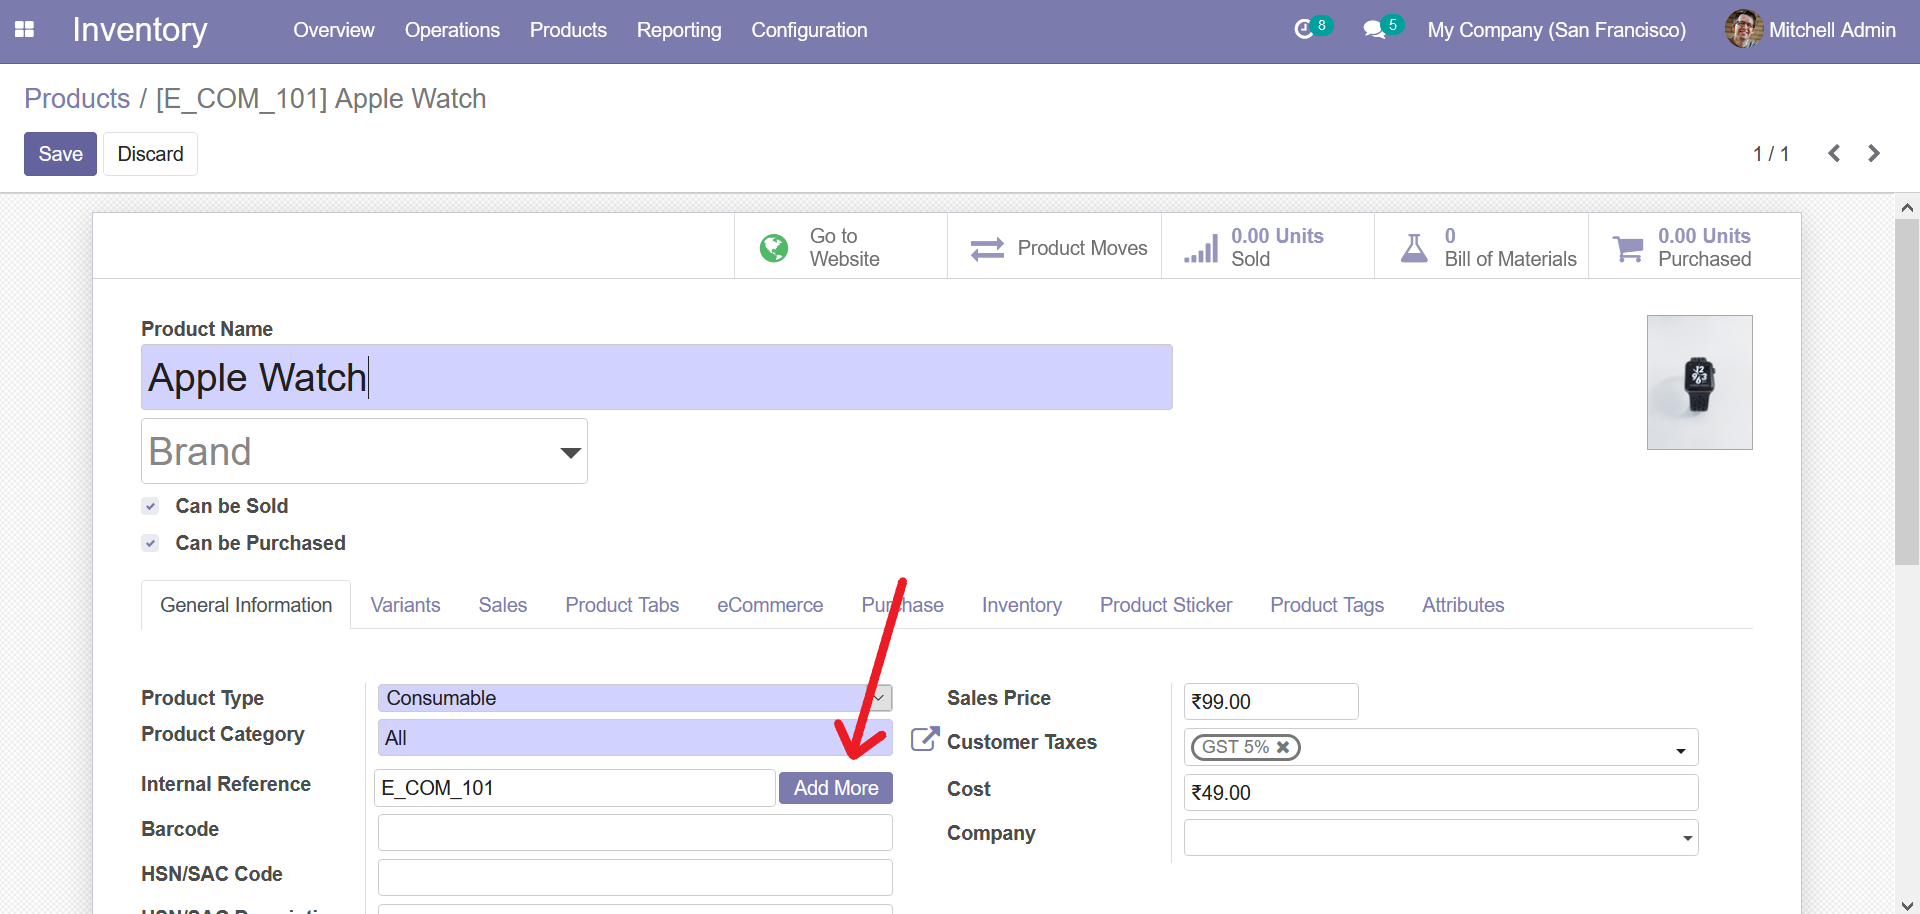
Task: Switch to the General Information tab
Action: pyautogui.click(x=246, y=605)
